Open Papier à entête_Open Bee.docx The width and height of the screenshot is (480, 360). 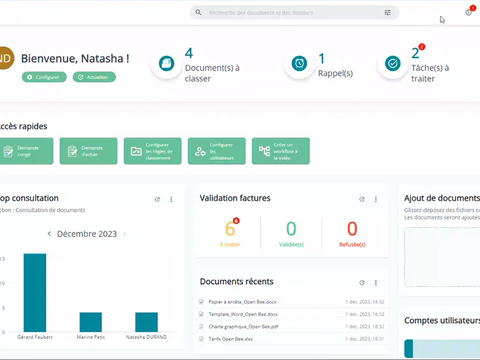click(243, 302)
